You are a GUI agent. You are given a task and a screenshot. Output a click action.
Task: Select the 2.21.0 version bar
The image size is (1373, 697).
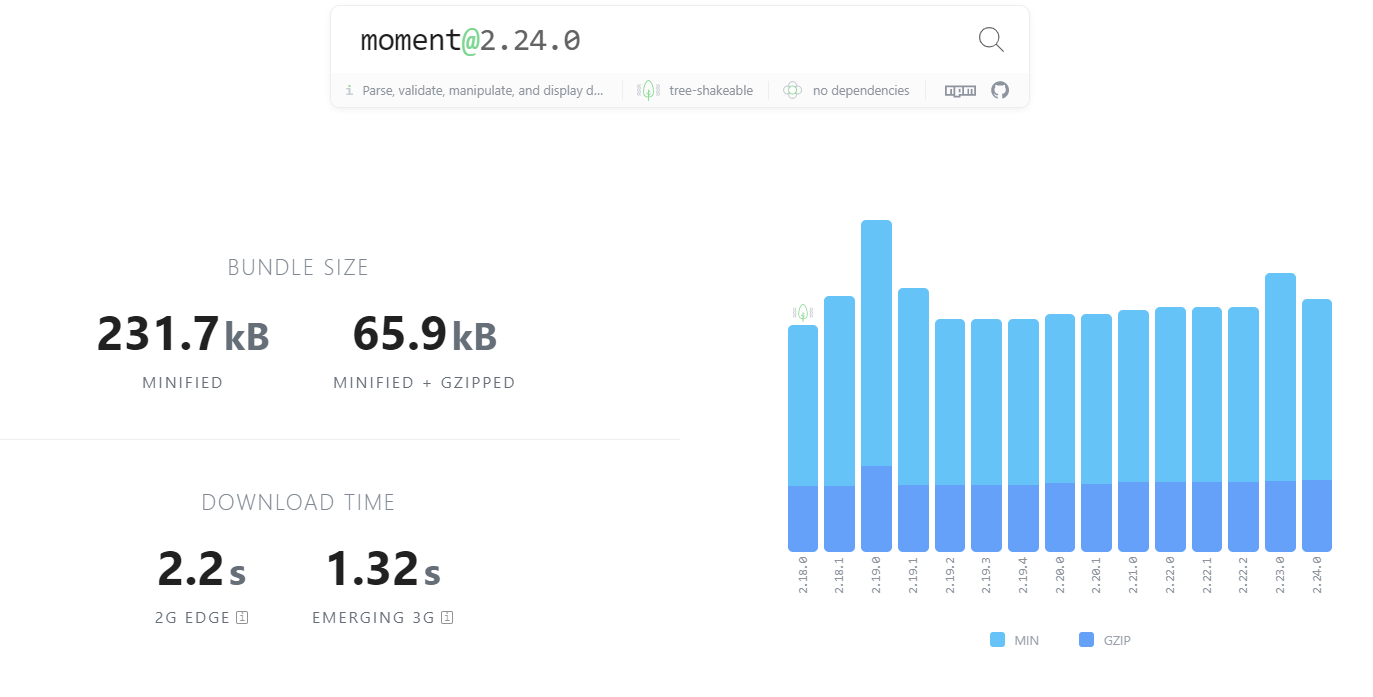coord(1133,431)
